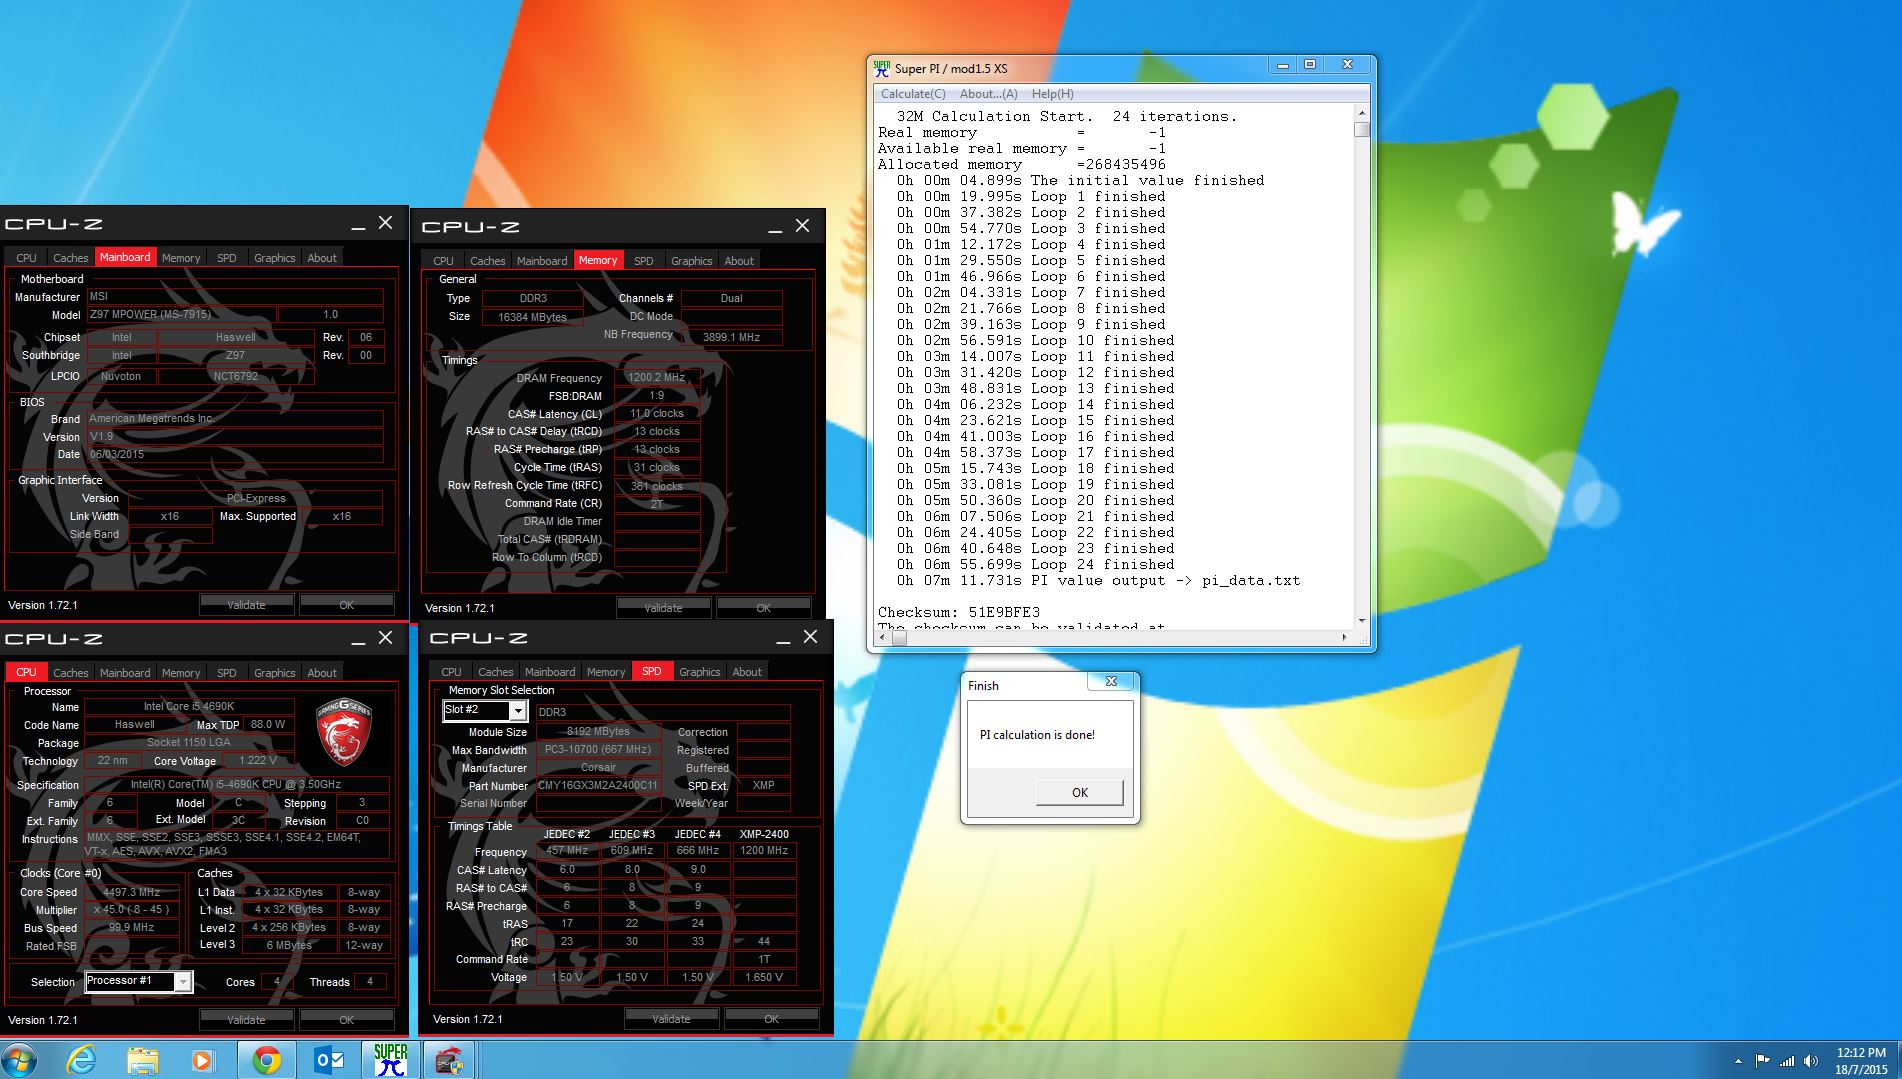Click Super PI horizontal scroll left arrow
The width and height of the screenshot is (1902, 1079).
884,637
